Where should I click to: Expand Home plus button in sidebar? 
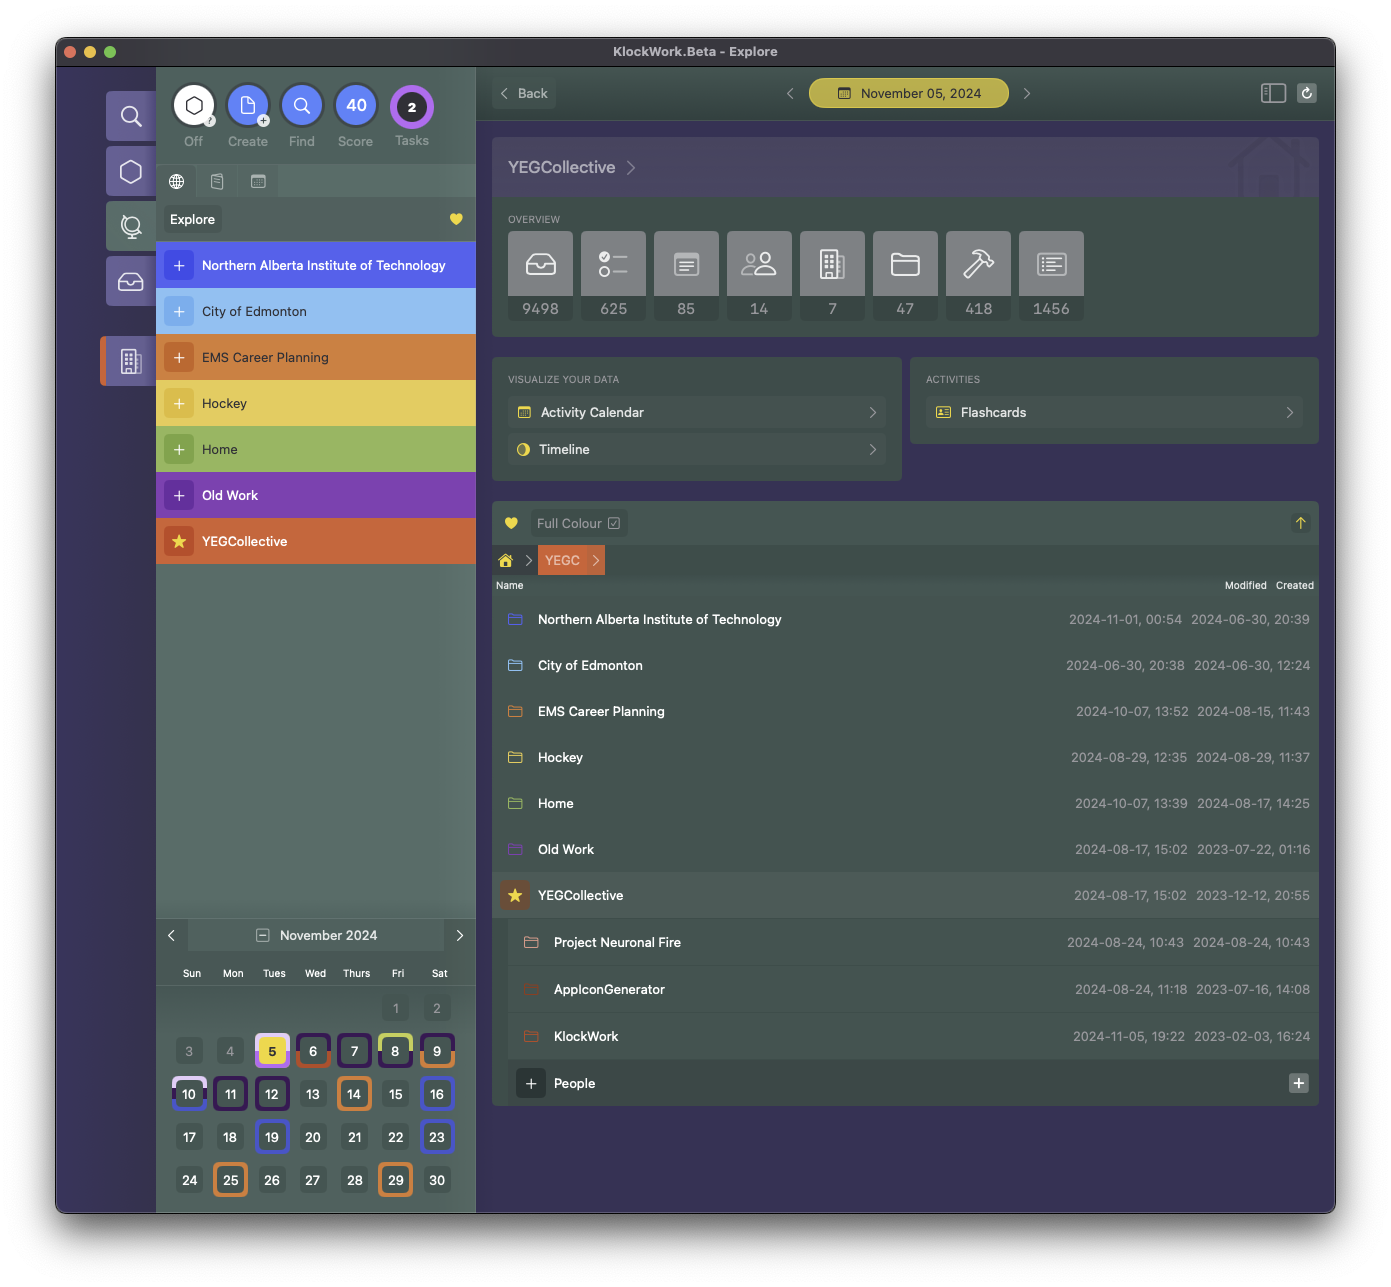pyautogui.click(x=179, y=449)
